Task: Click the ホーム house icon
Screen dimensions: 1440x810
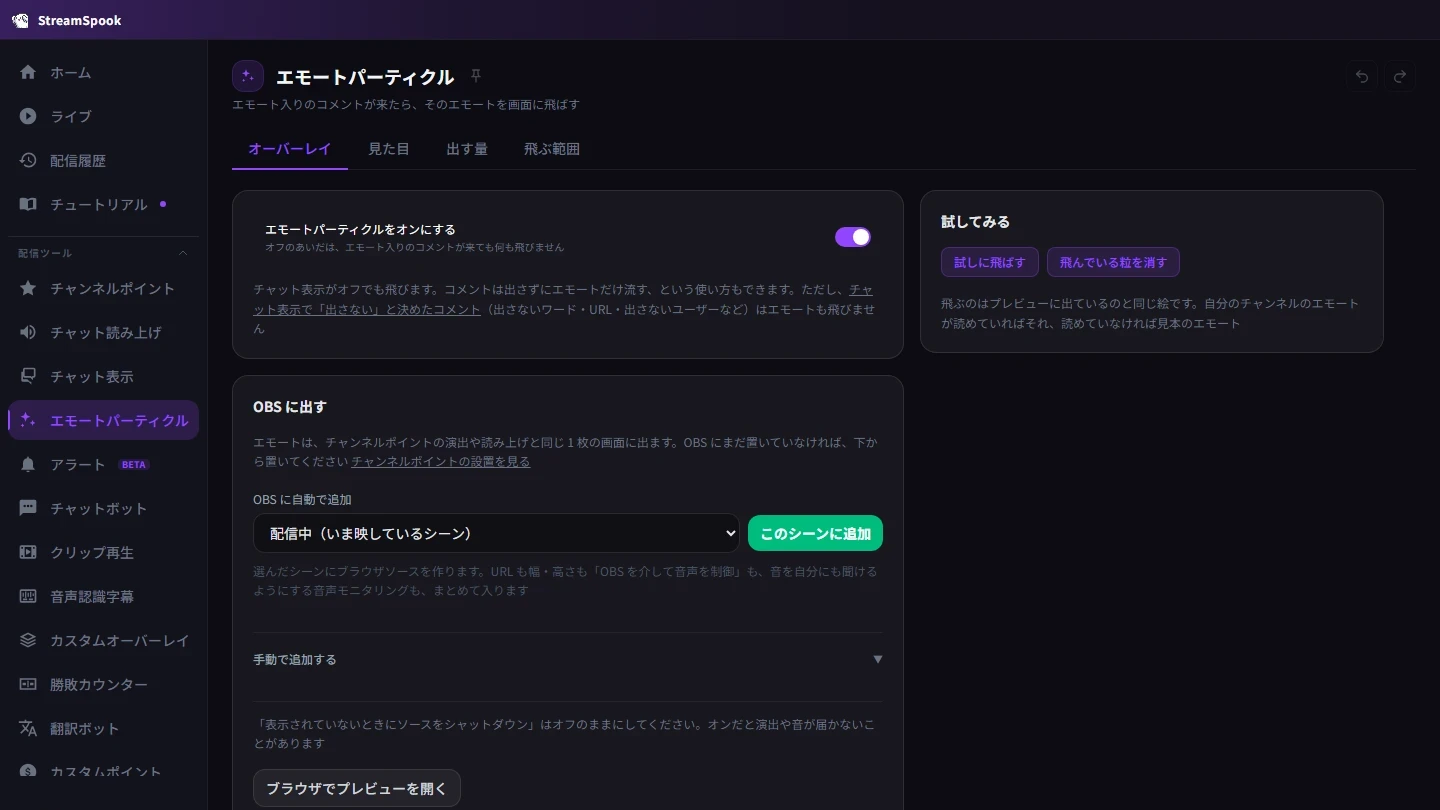Action: point(28,72)
